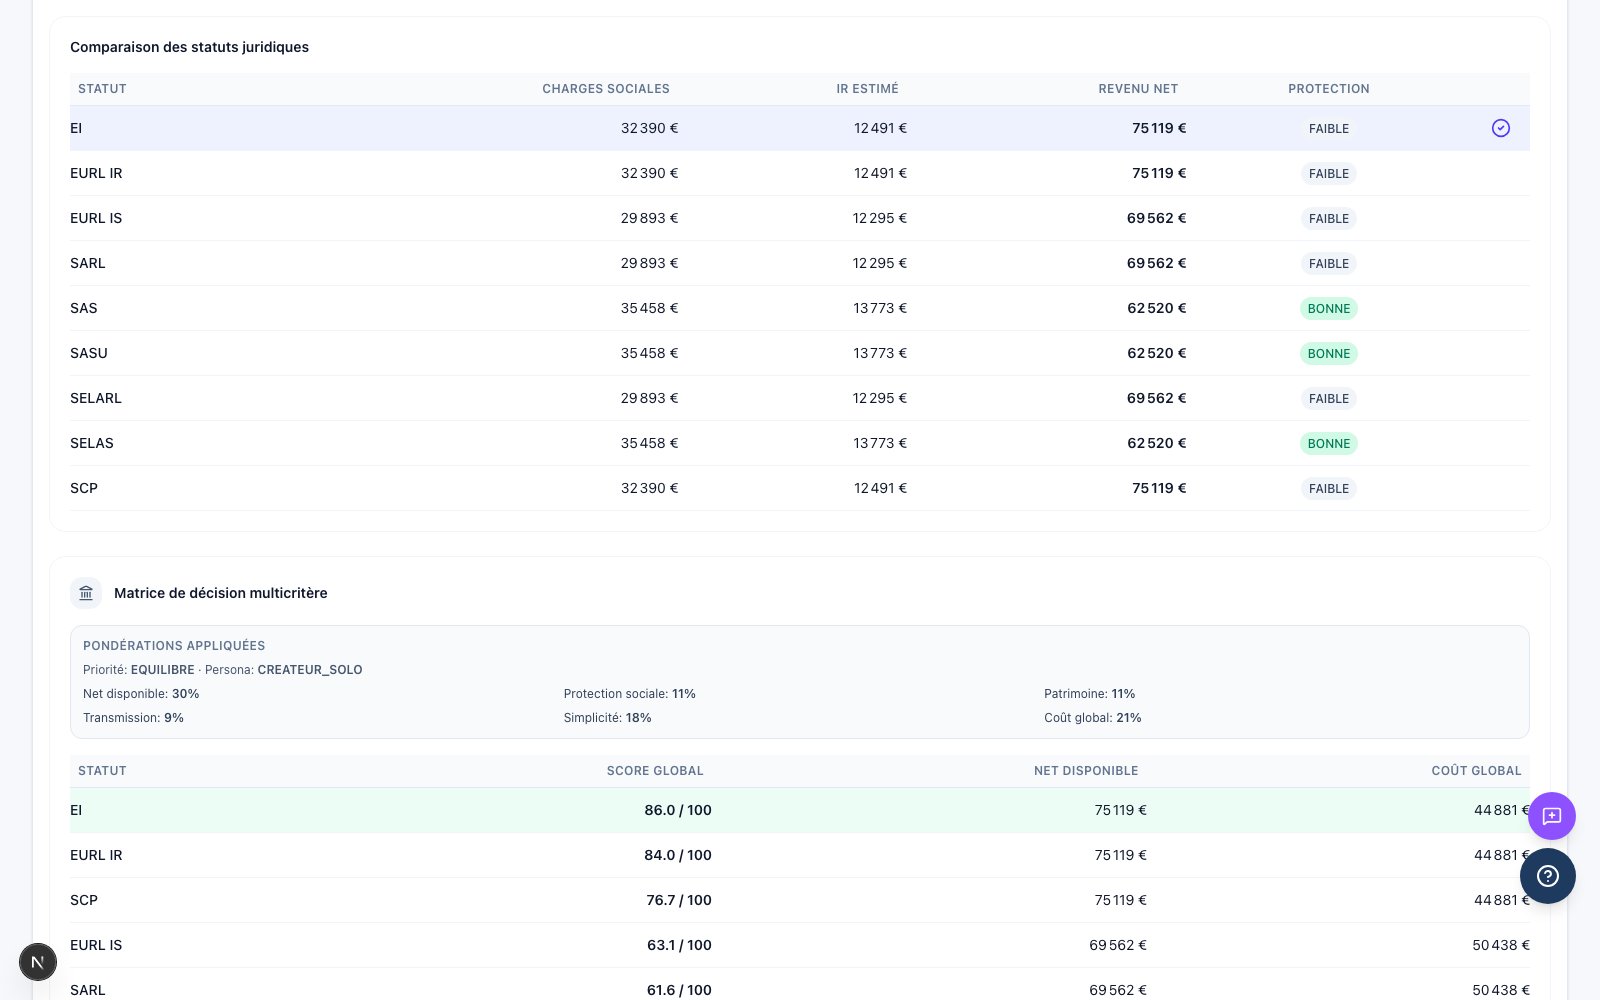Click the SASU row label

pyautogui.click(x=89, y=353)
